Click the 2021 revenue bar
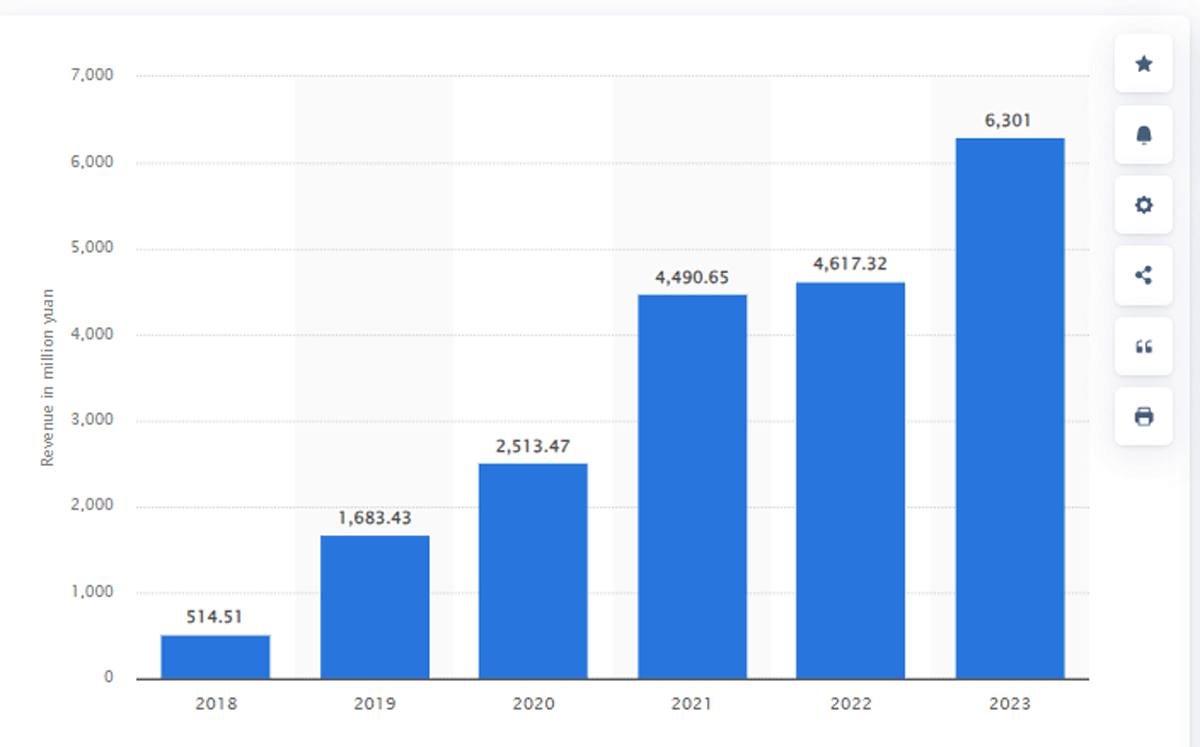Image resolution: width=1200 pixels, height=747 pixels. [x=692, y=487]
